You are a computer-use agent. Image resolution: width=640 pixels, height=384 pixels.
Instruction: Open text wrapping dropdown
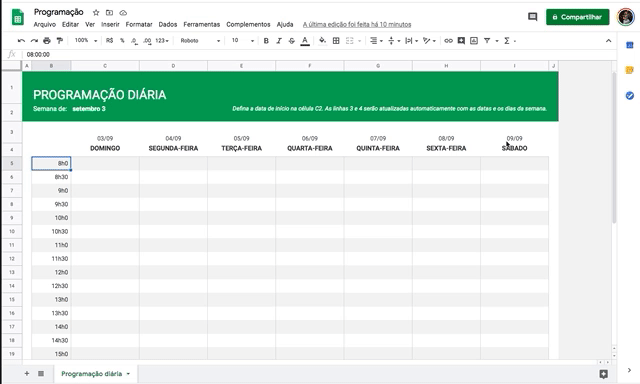tap(411, 40)
